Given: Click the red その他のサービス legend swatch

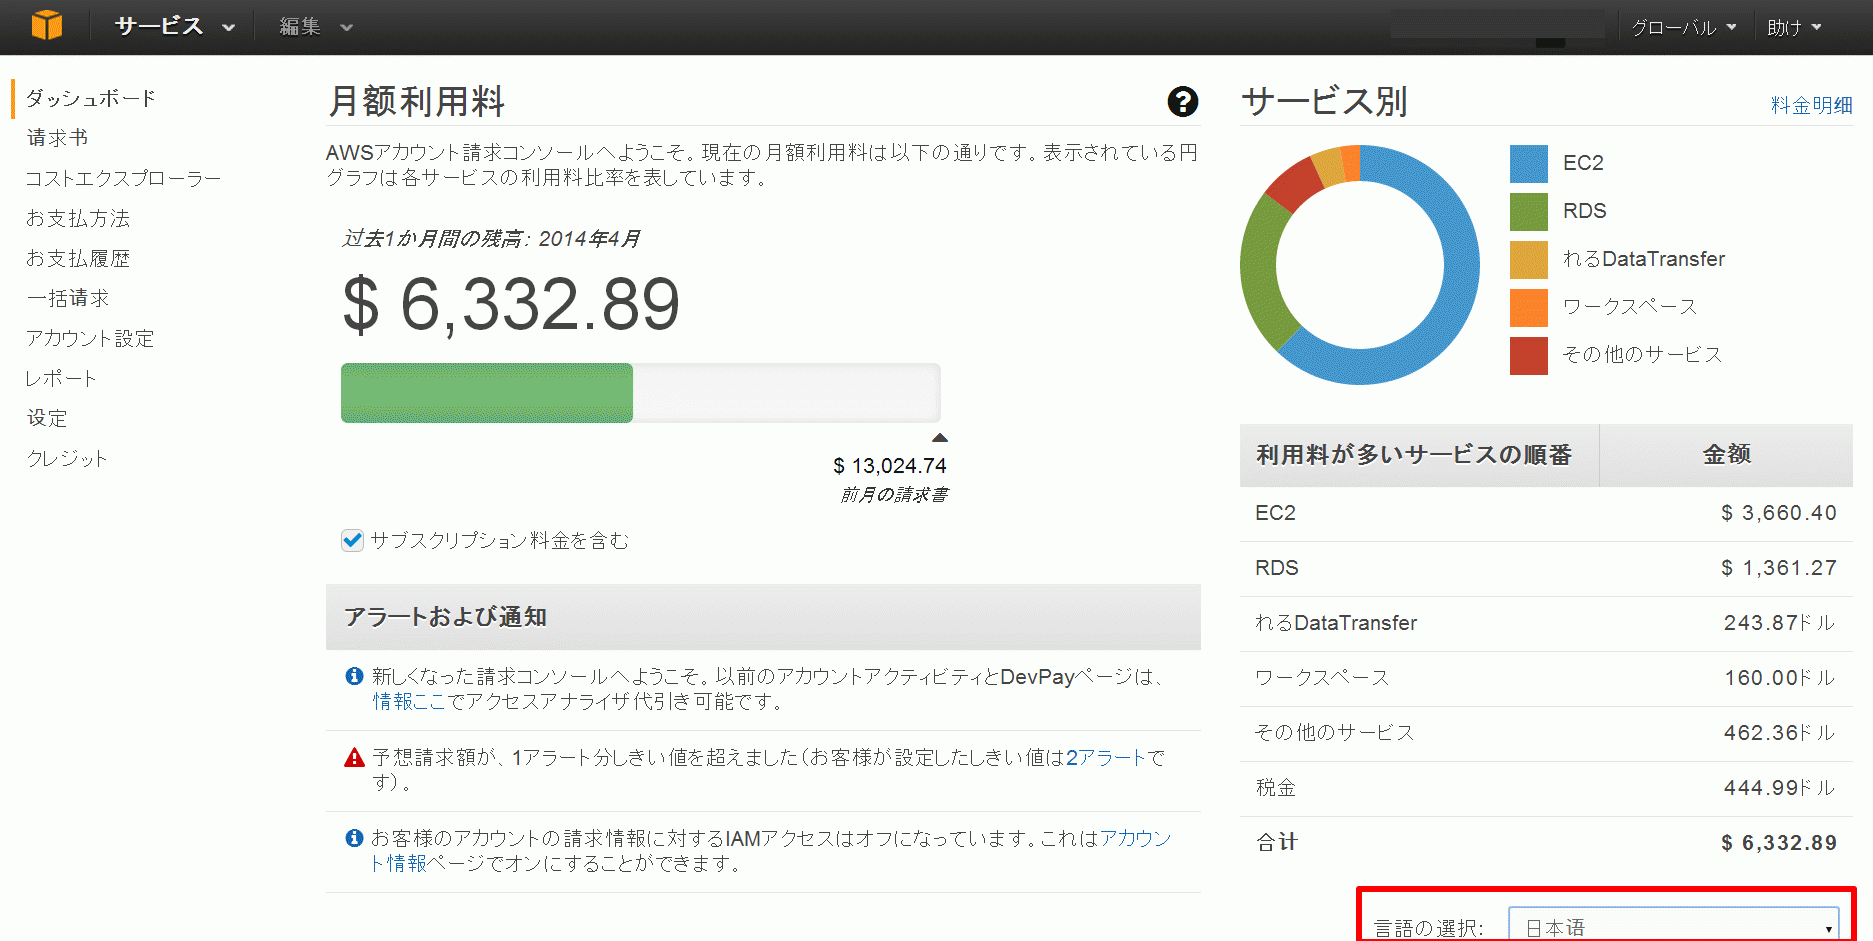Looking at the screenshot, I should click(1528, 355).
